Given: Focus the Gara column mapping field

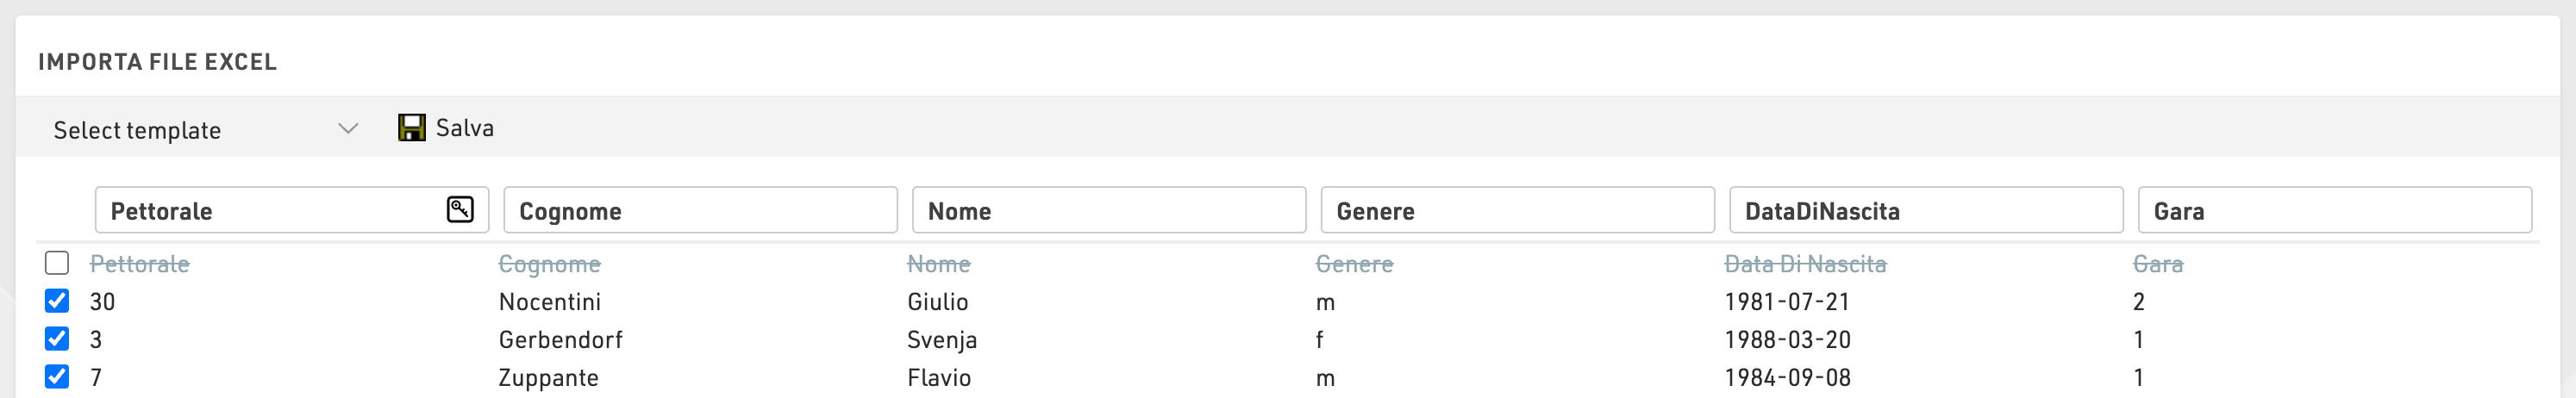Looking at the screenshot, I should (x=2334, y=211).
